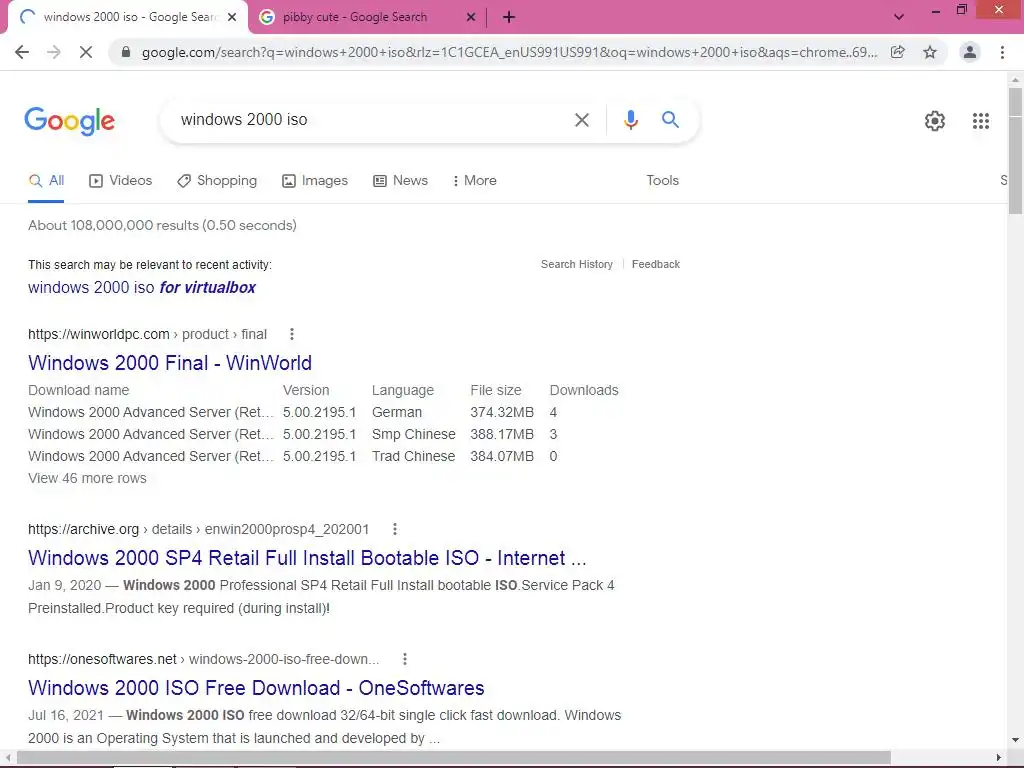Click the winworldpc.com URL breadcrumb
This screenshot has width=1024, height=768.
(148, 334)
